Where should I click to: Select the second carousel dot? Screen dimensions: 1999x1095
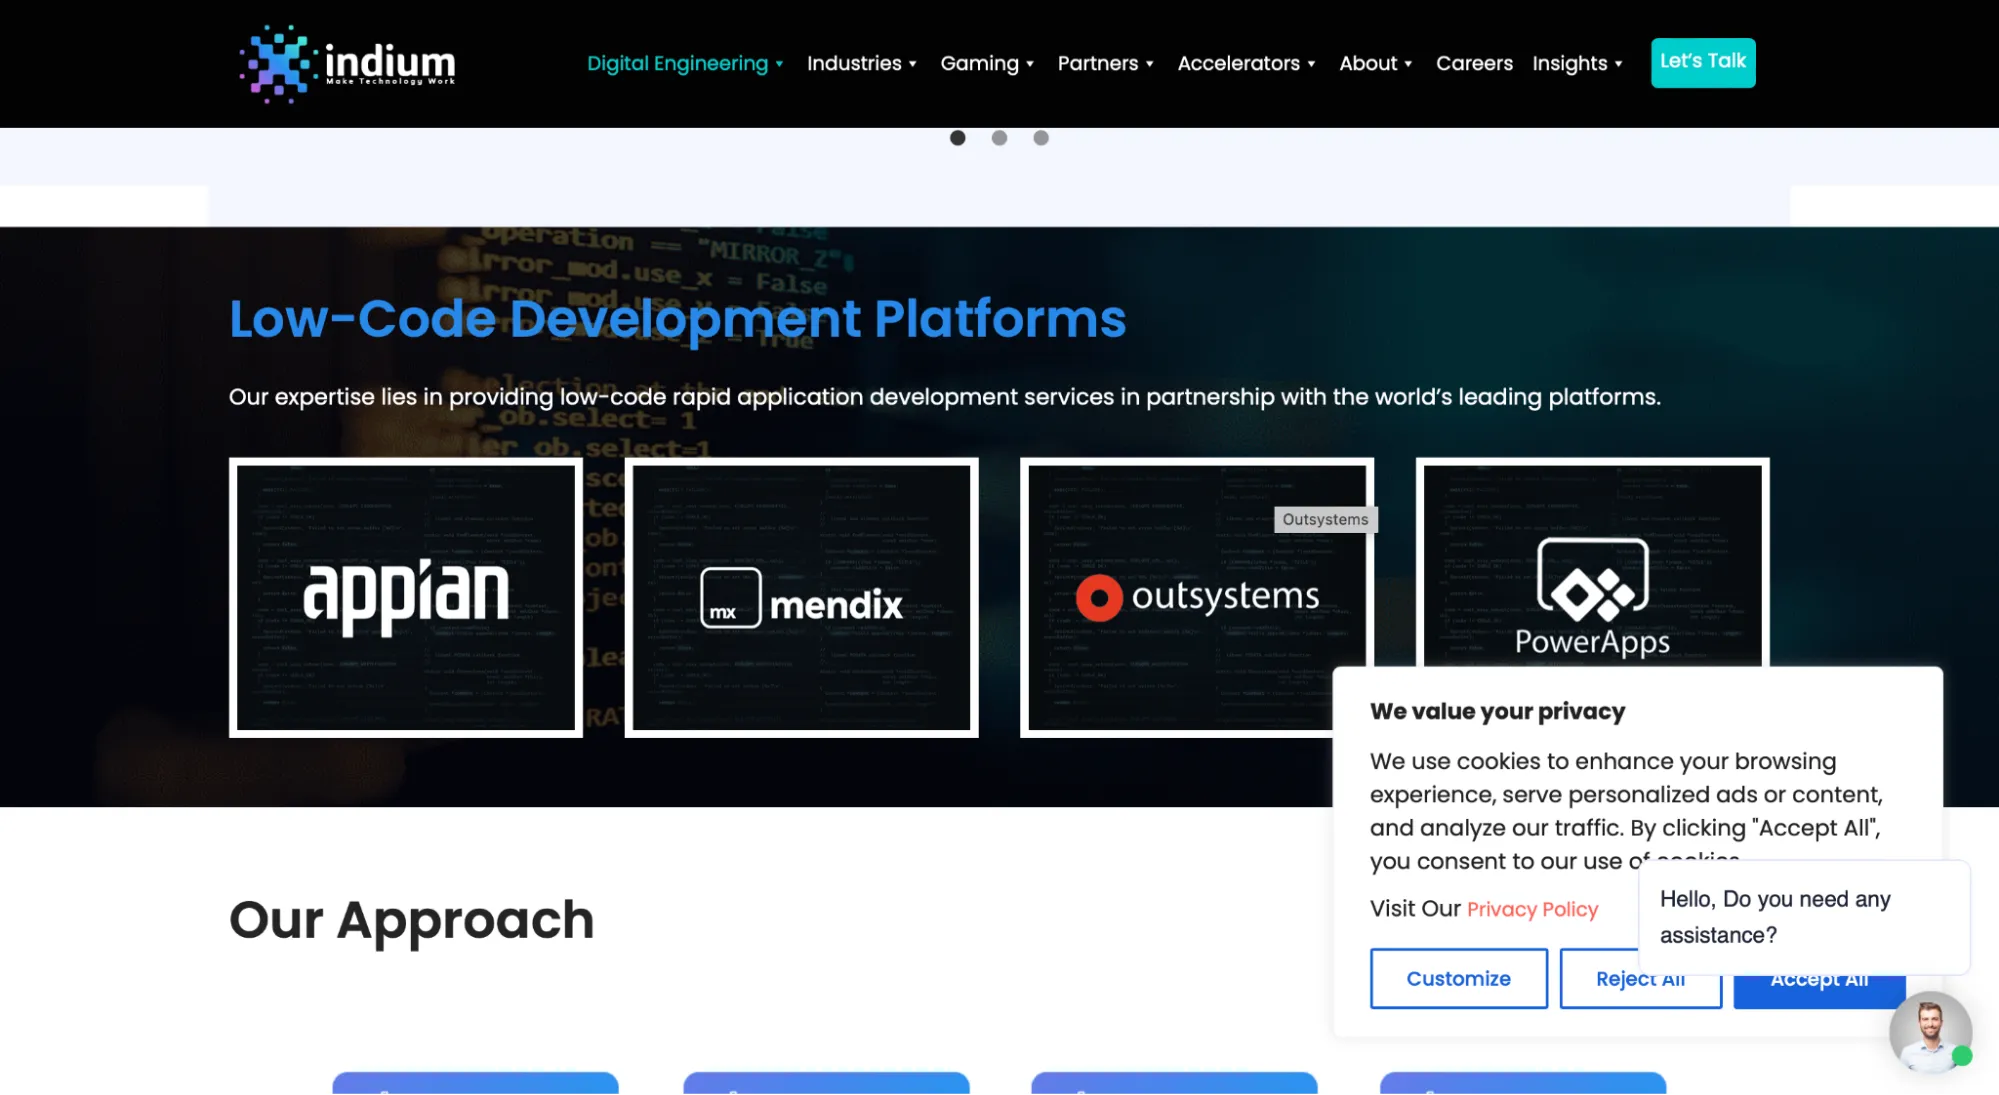999,138
